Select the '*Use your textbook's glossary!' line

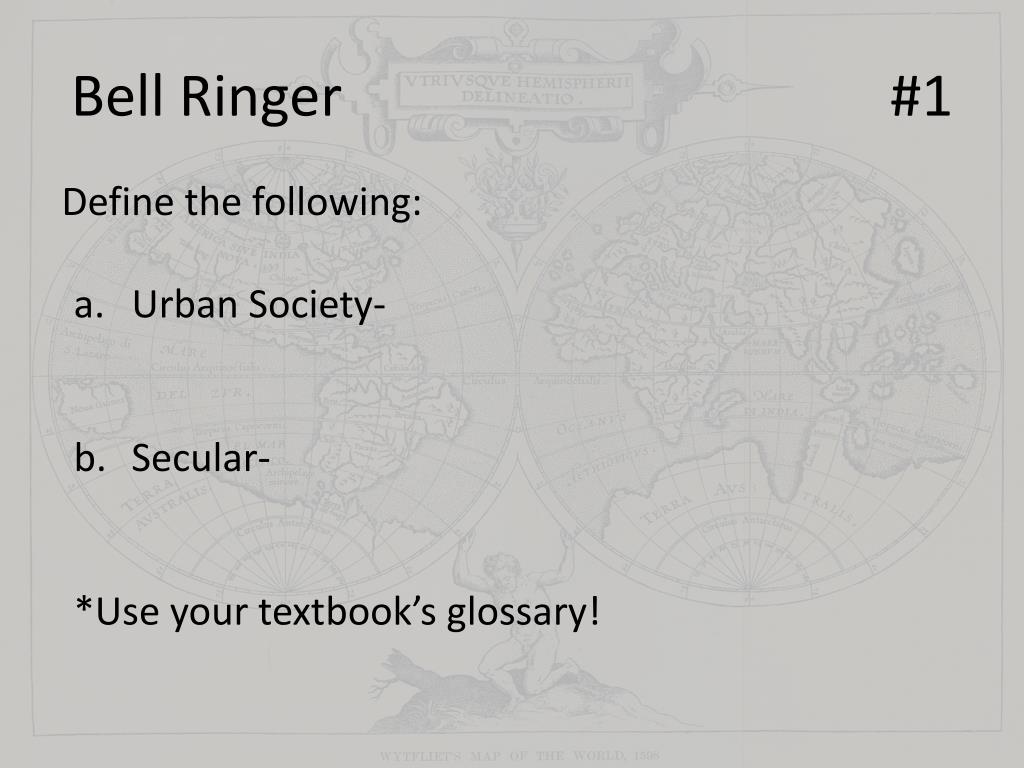pos(338,613)
